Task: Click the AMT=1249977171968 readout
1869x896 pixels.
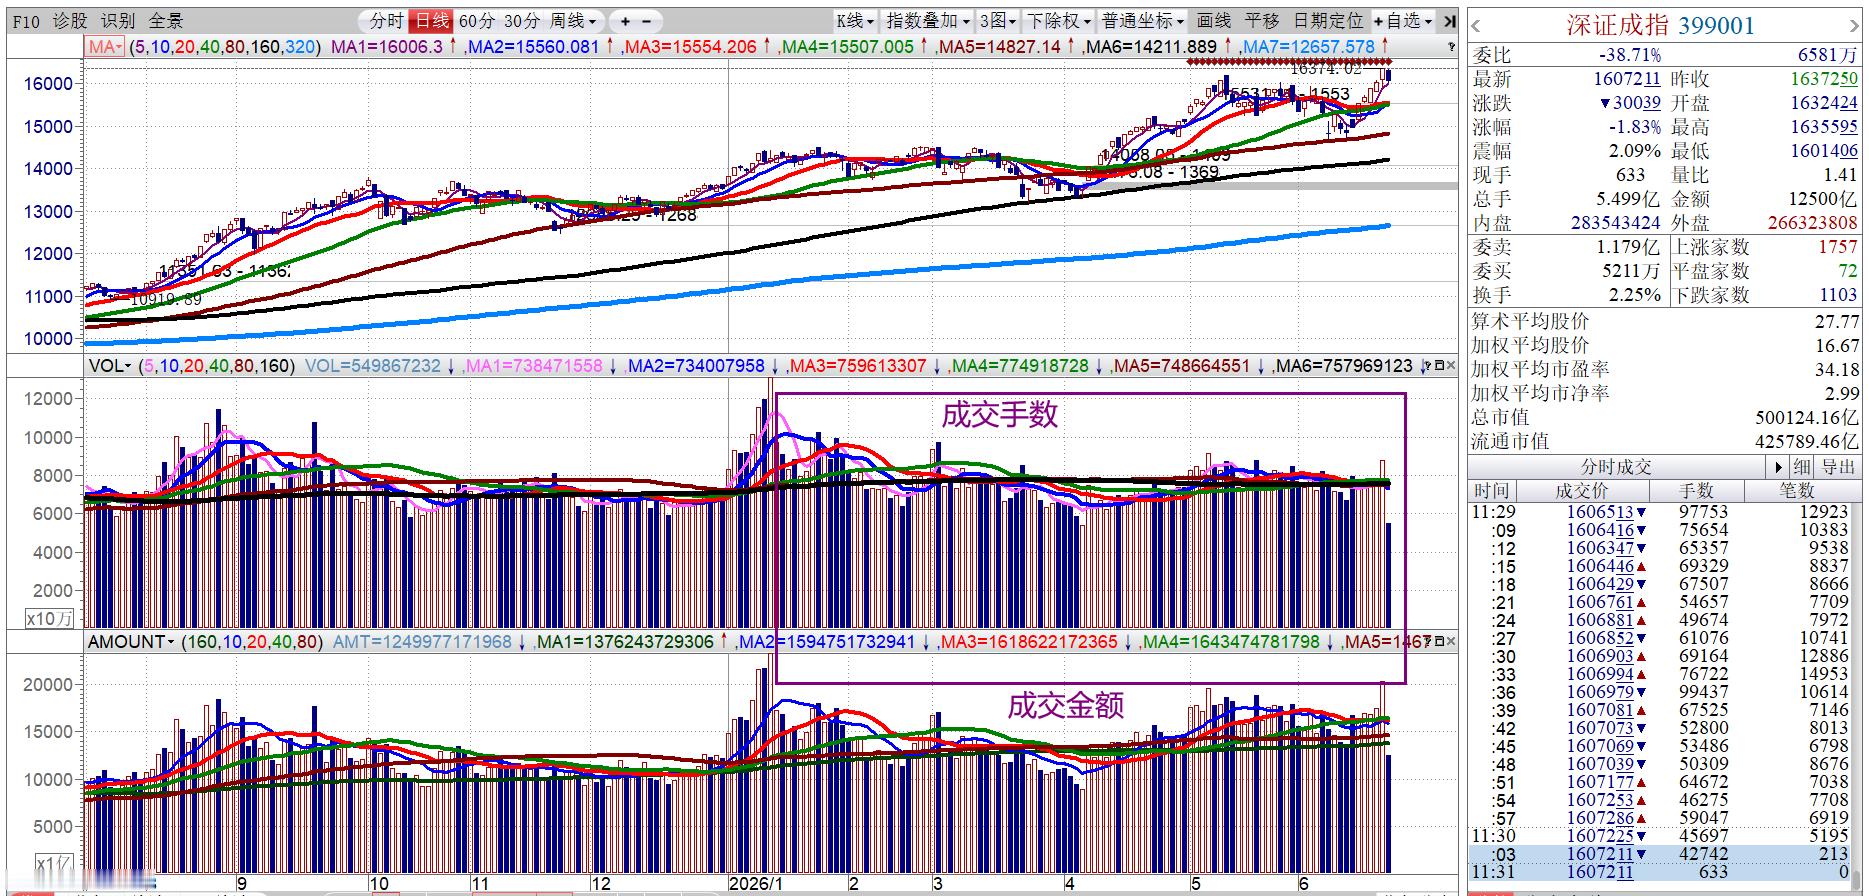Action: click(x=422, y=642)
